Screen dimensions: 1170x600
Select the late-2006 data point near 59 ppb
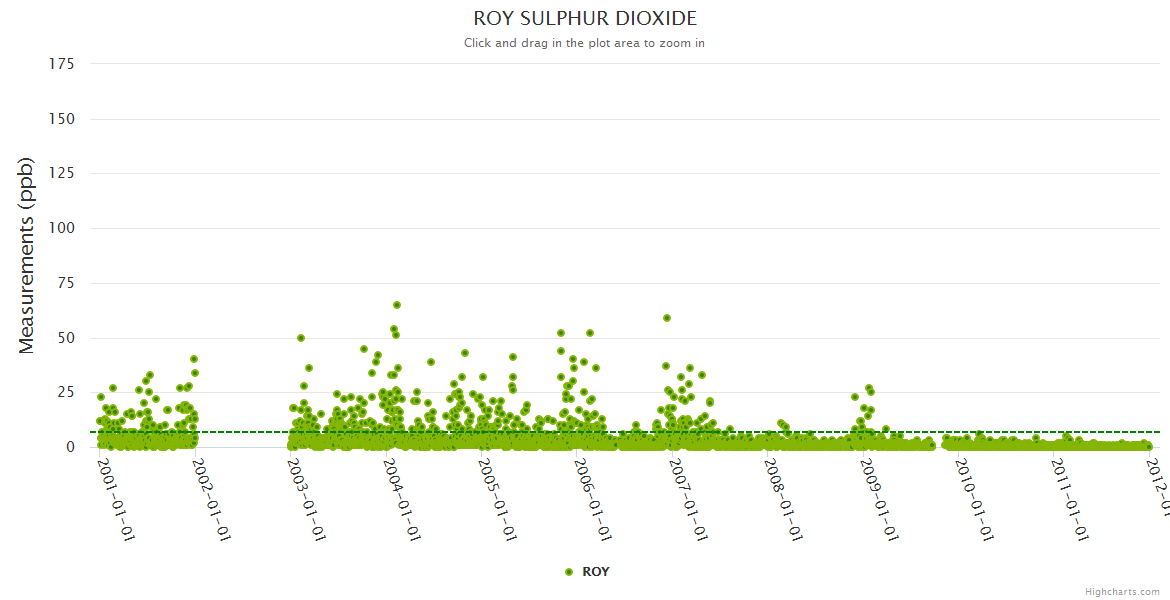(667, 318)
